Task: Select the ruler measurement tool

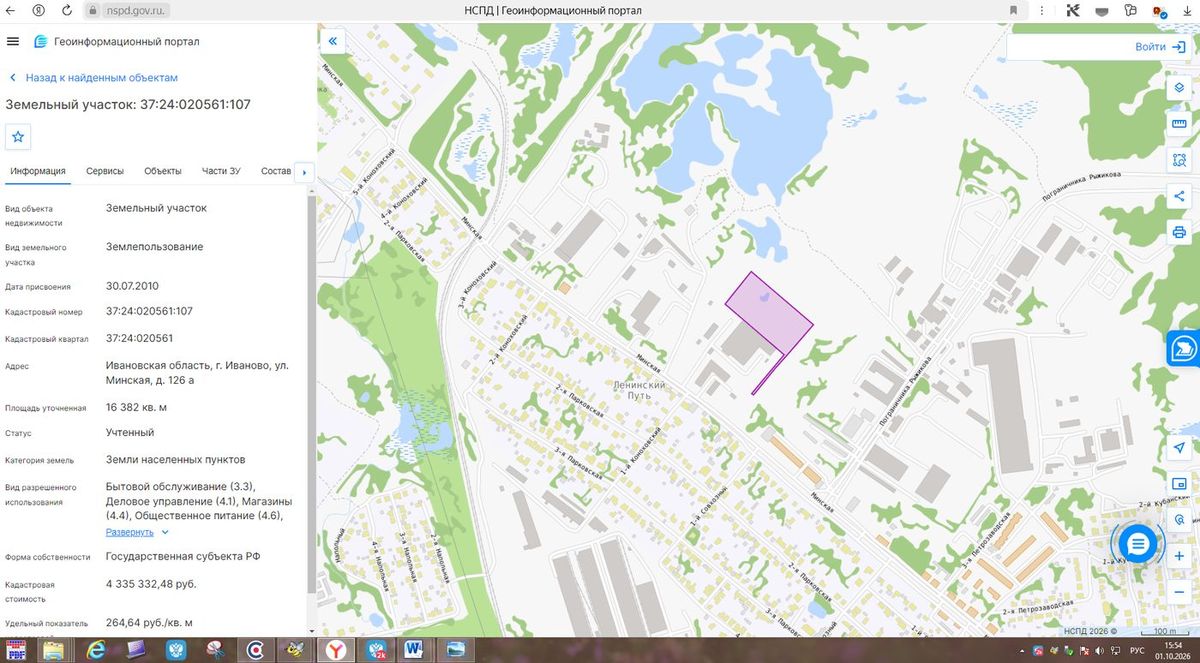Action: [x=1179, y=124]
